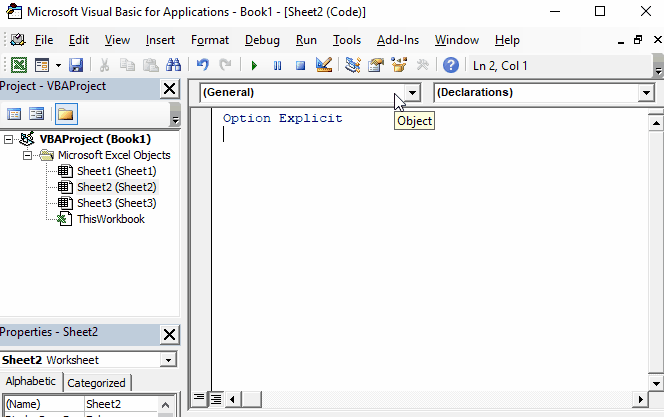Image resolution: width=664 pixels, height=417 pixels.
Task: Click the Reset stop icon
Action: pyautogui.click(x=300, y=65)
